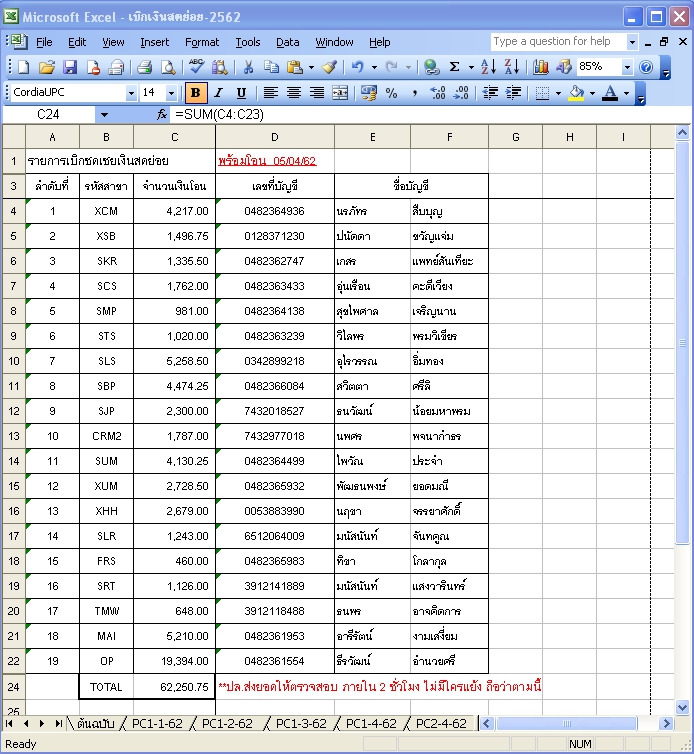The width and height of the screenshot is (694, 754).
Task: Open the Research tool icon
Action: [220, 67]
